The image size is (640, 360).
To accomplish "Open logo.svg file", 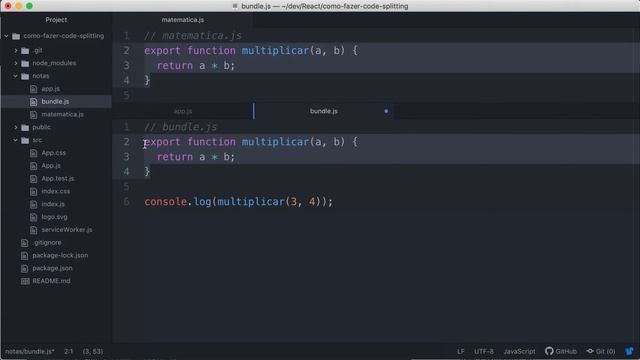I will [54, 217].
